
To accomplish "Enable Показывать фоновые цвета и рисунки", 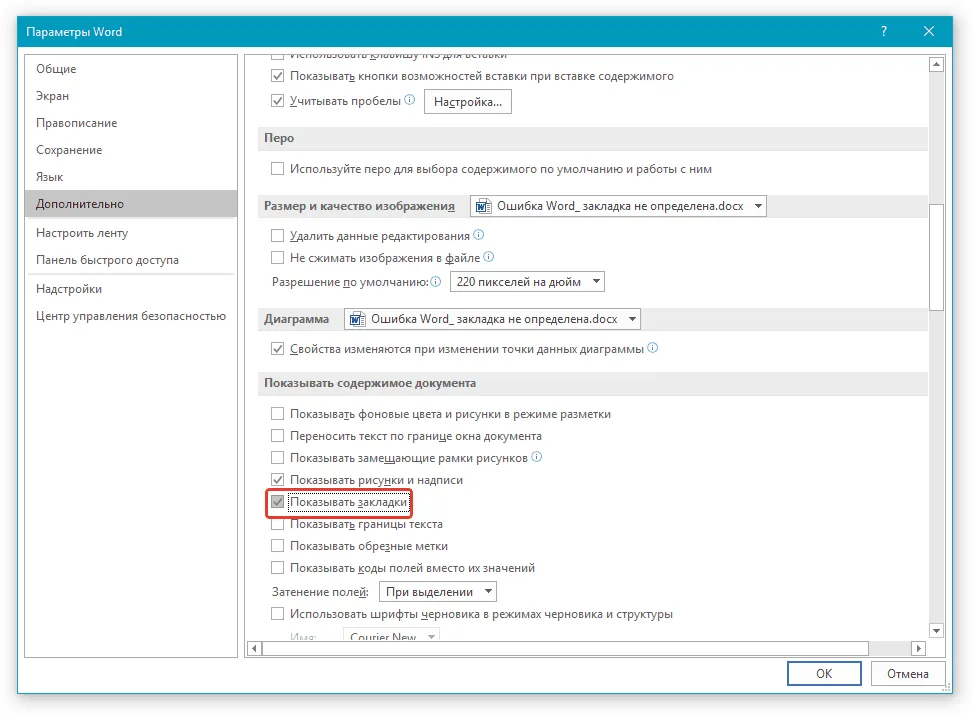I will coord(278,414).
